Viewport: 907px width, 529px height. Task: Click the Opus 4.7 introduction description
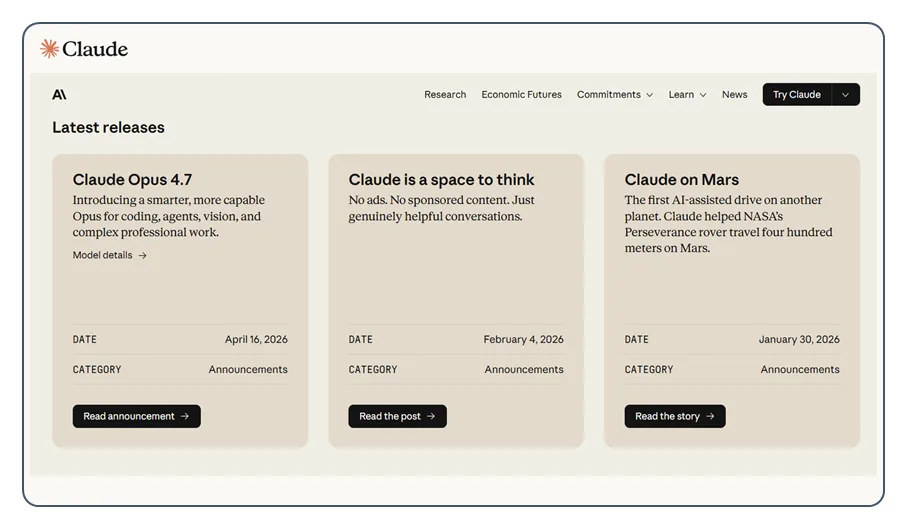tap(168, 216)
